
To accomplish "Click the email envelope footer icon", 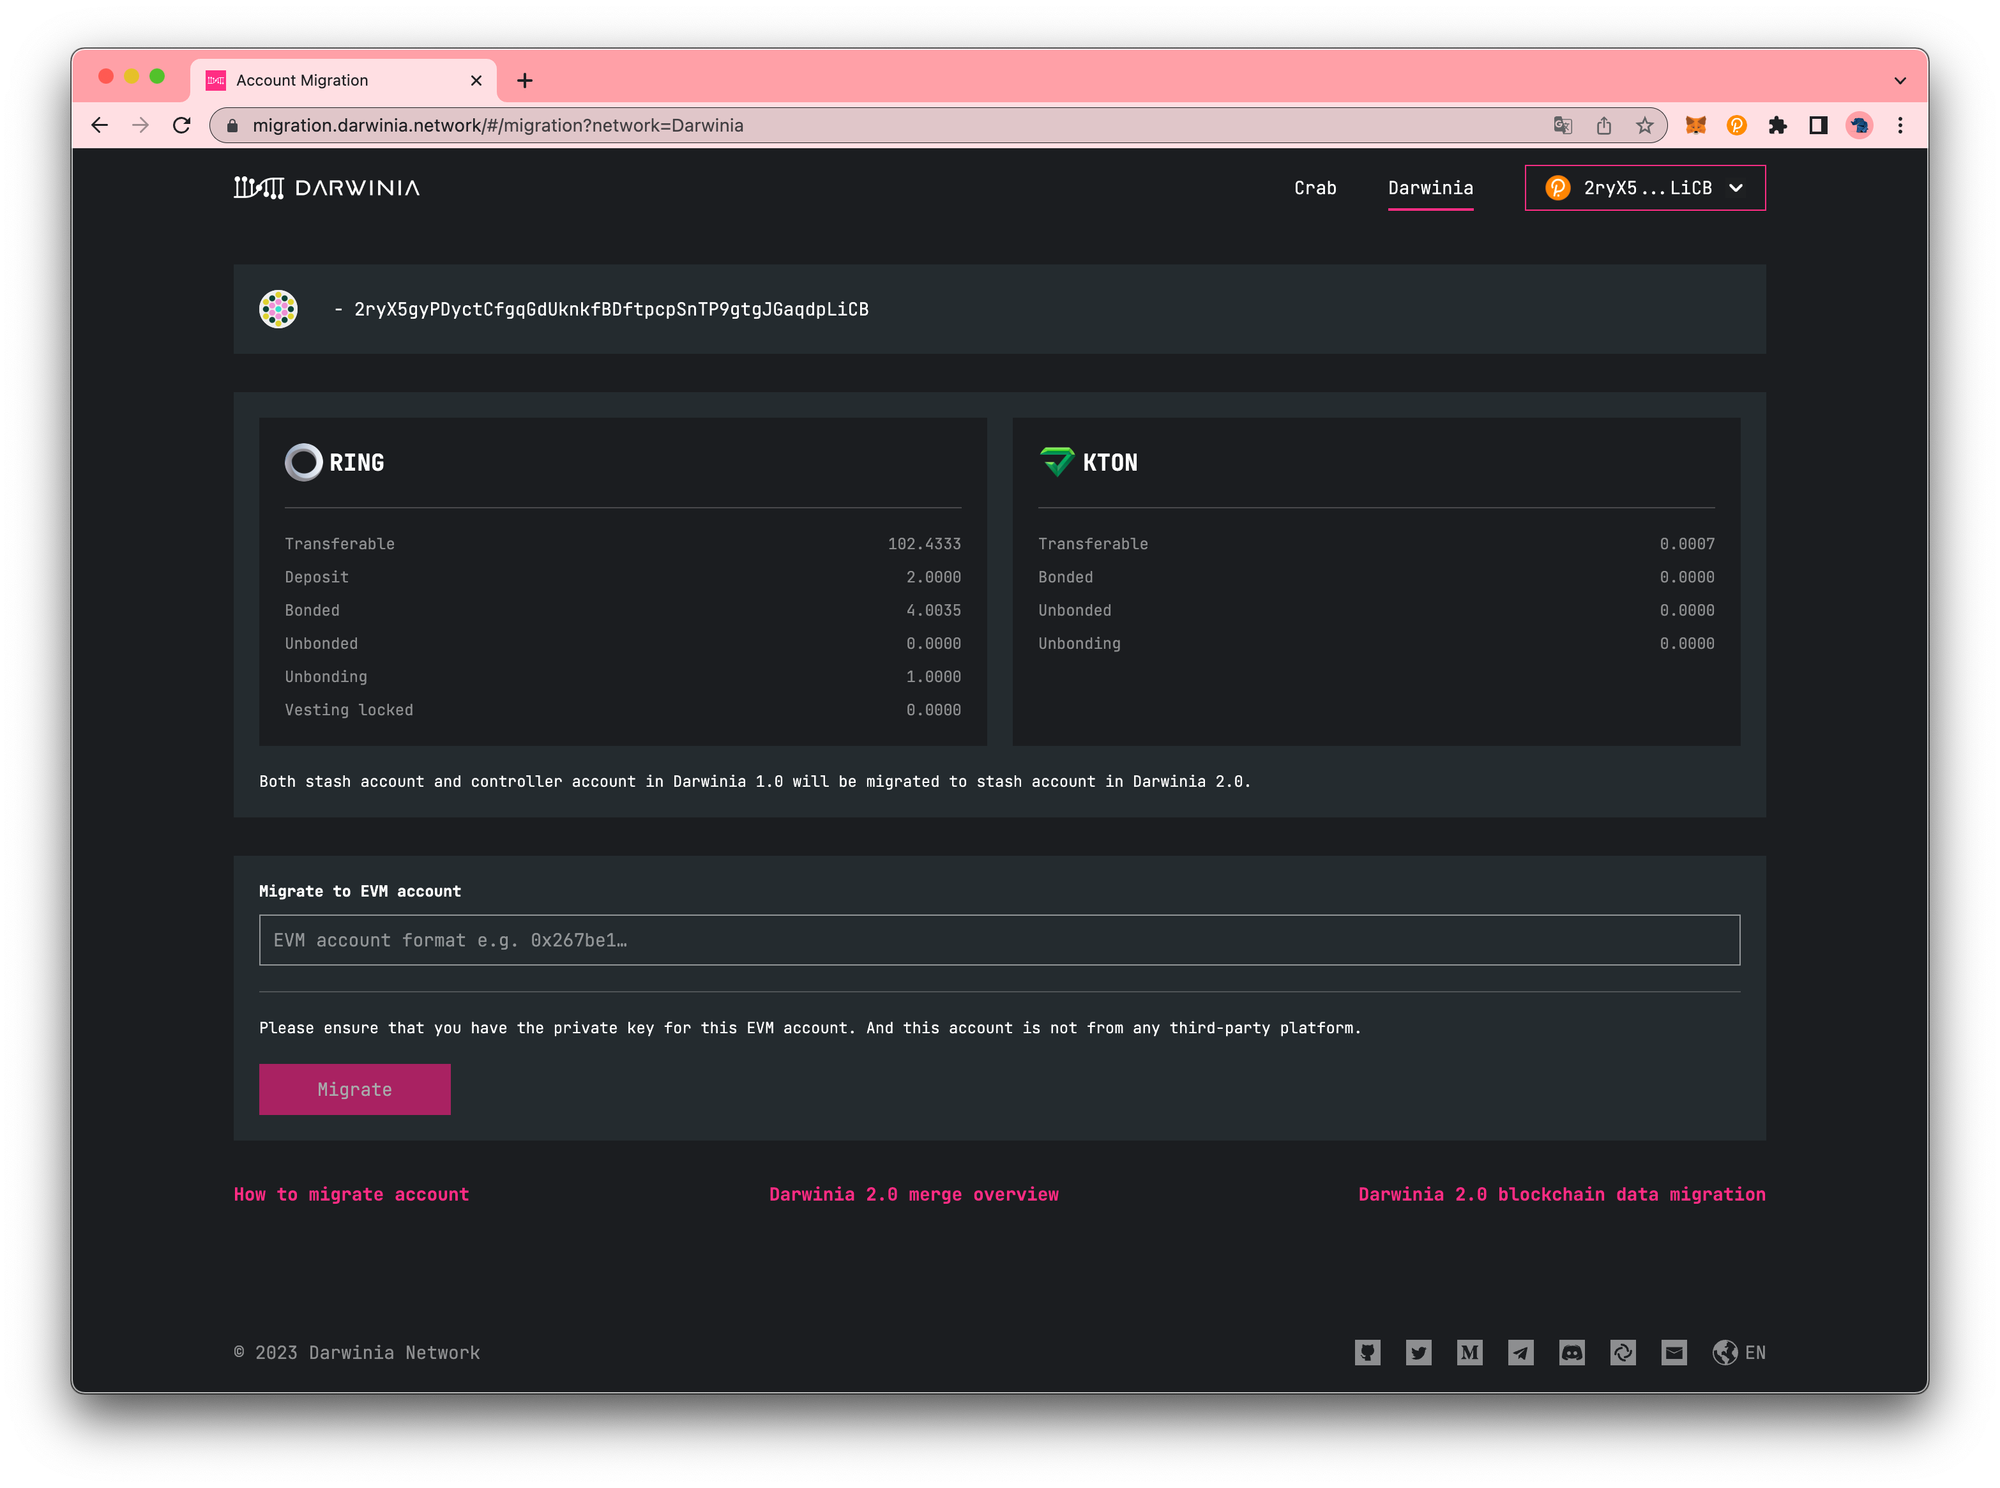I will click(x=1673, y=1353).
